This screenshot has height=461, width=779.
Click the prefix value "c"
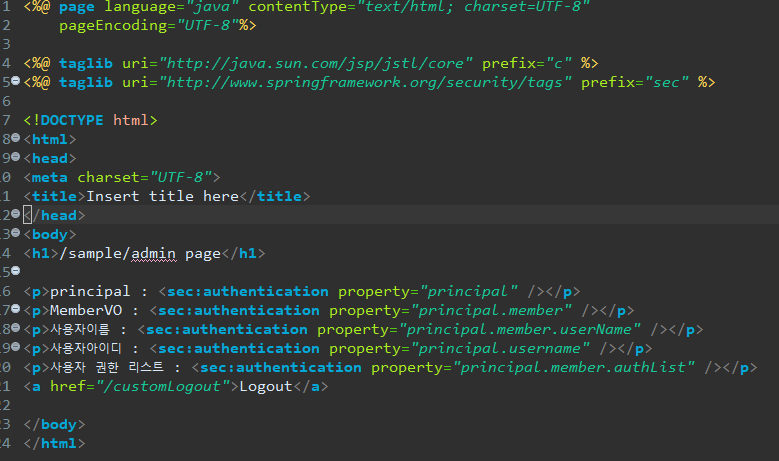[x=559, y=64]
